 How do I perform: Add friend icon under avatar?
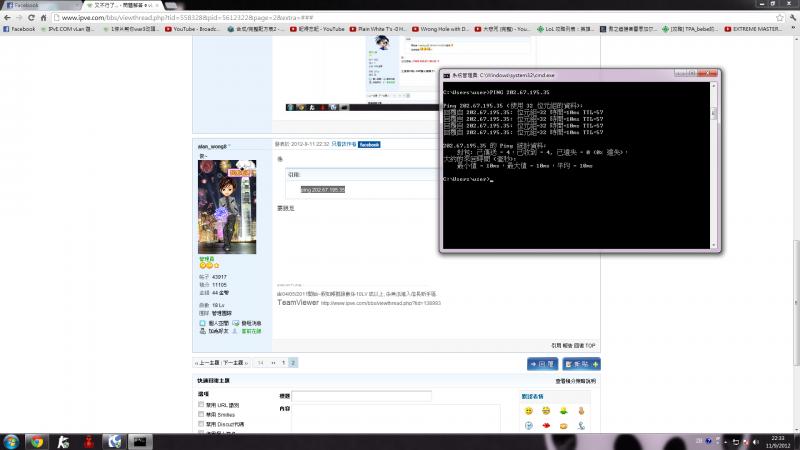pyautogui.click(x=203, y=332)
